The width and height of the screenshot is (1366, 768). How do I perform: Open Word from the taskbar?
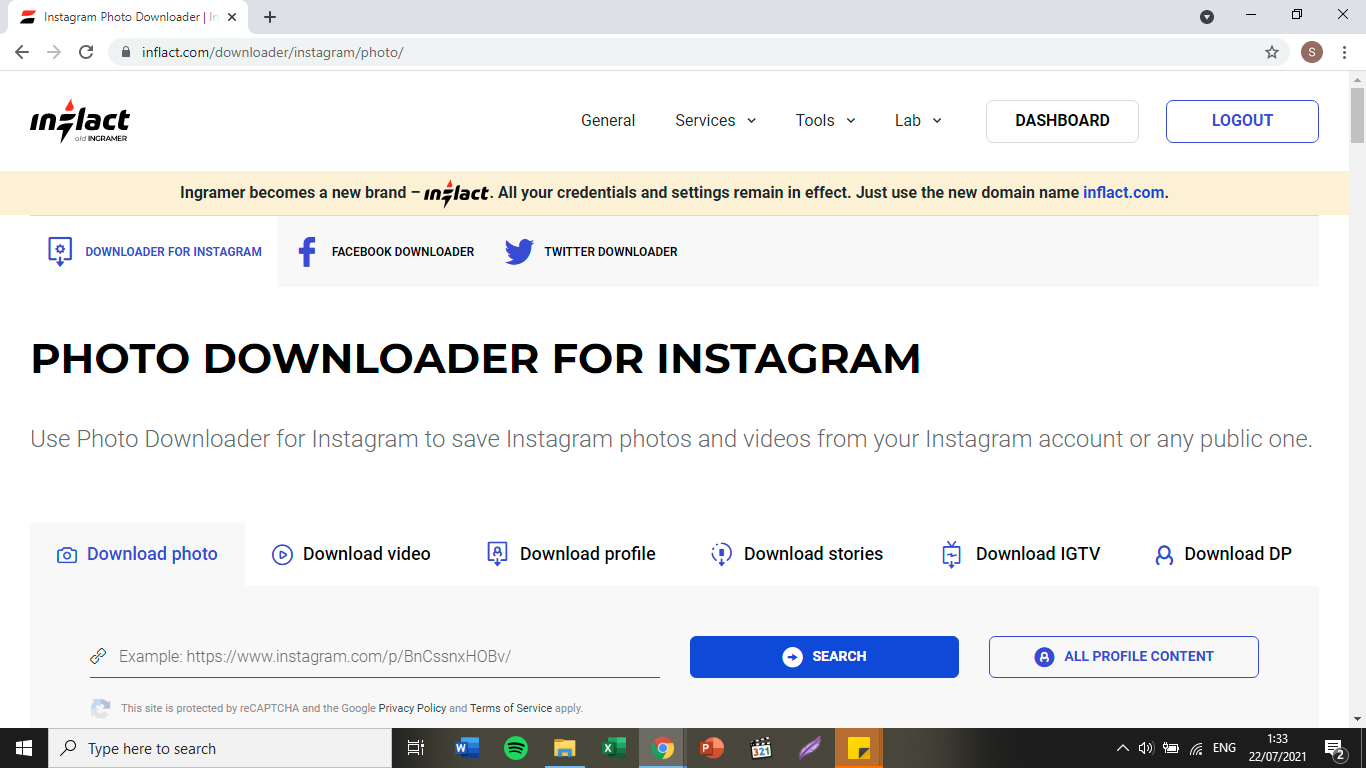coord(467,748)
